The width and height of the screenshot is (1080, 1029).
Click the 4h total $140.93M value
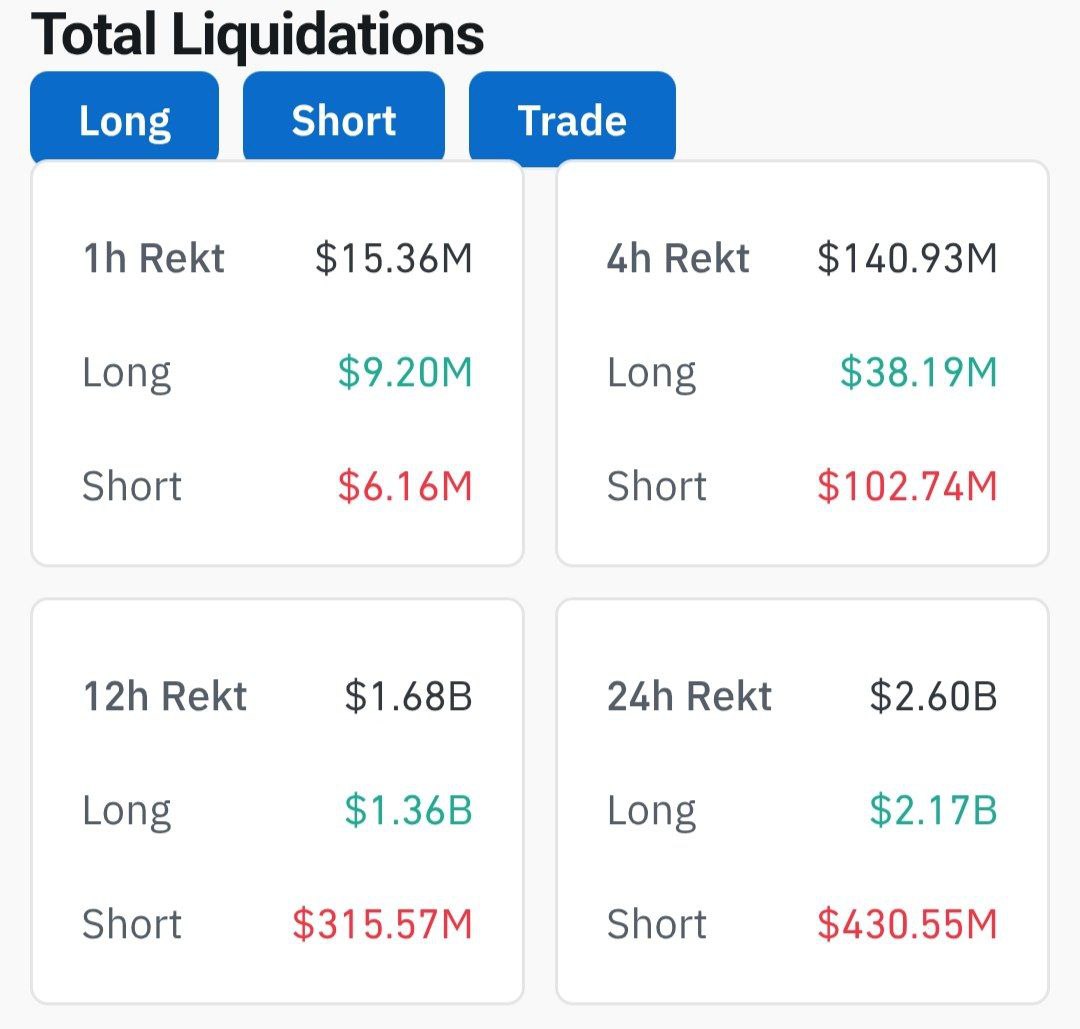click(x=907, y=258)
